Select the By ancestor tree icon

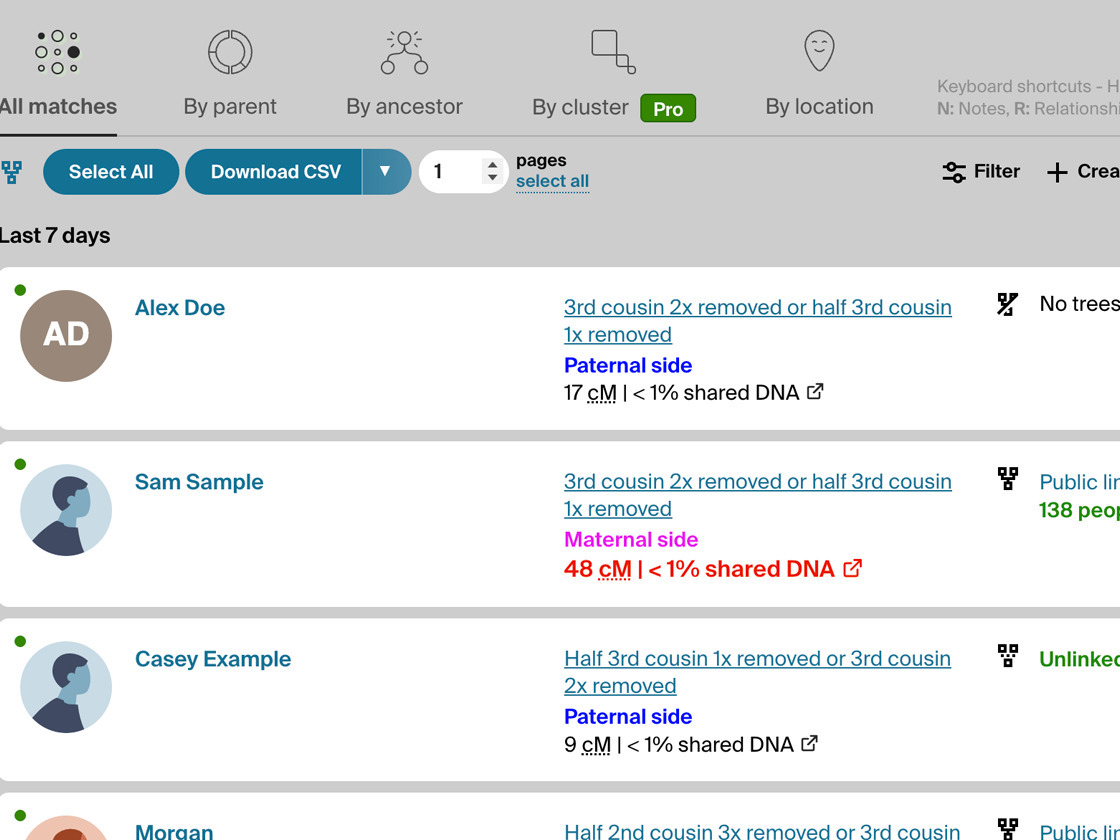tap(404, 52)
